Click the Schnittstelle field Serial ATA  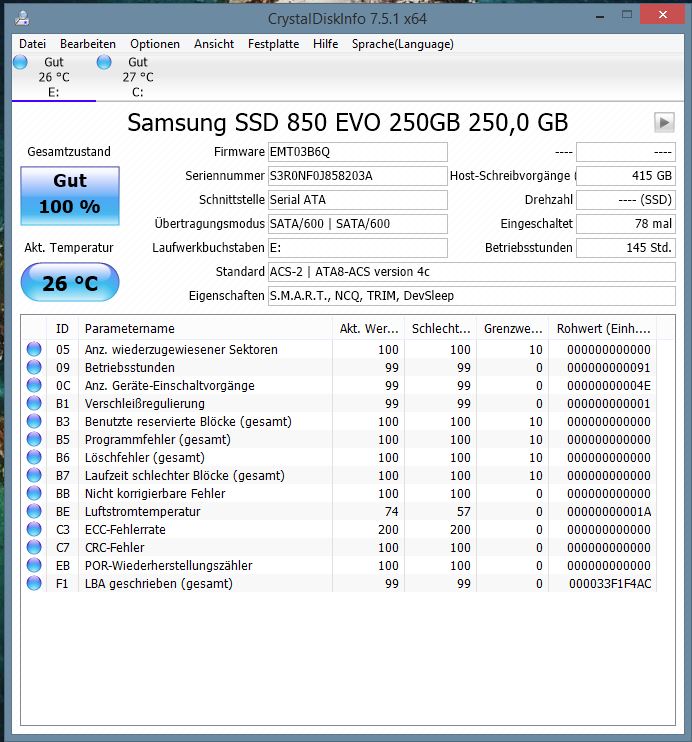357,200
